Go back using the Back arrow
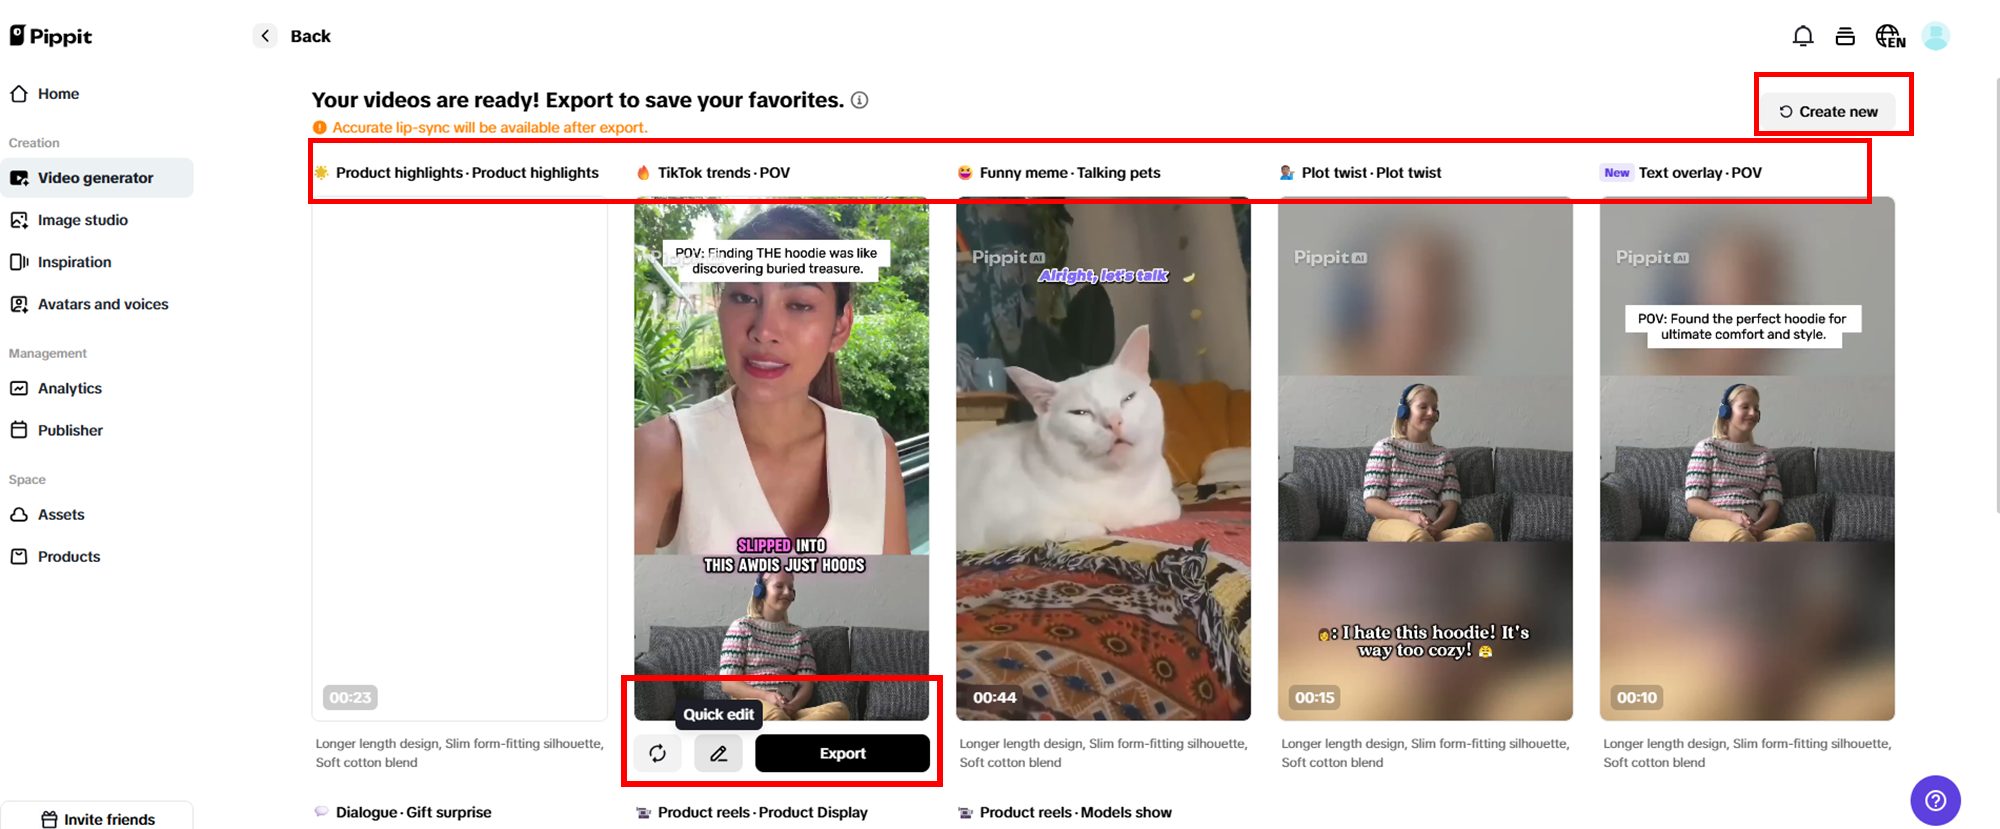This screenshot has height=829, width=2000. (x=265, y=36)
